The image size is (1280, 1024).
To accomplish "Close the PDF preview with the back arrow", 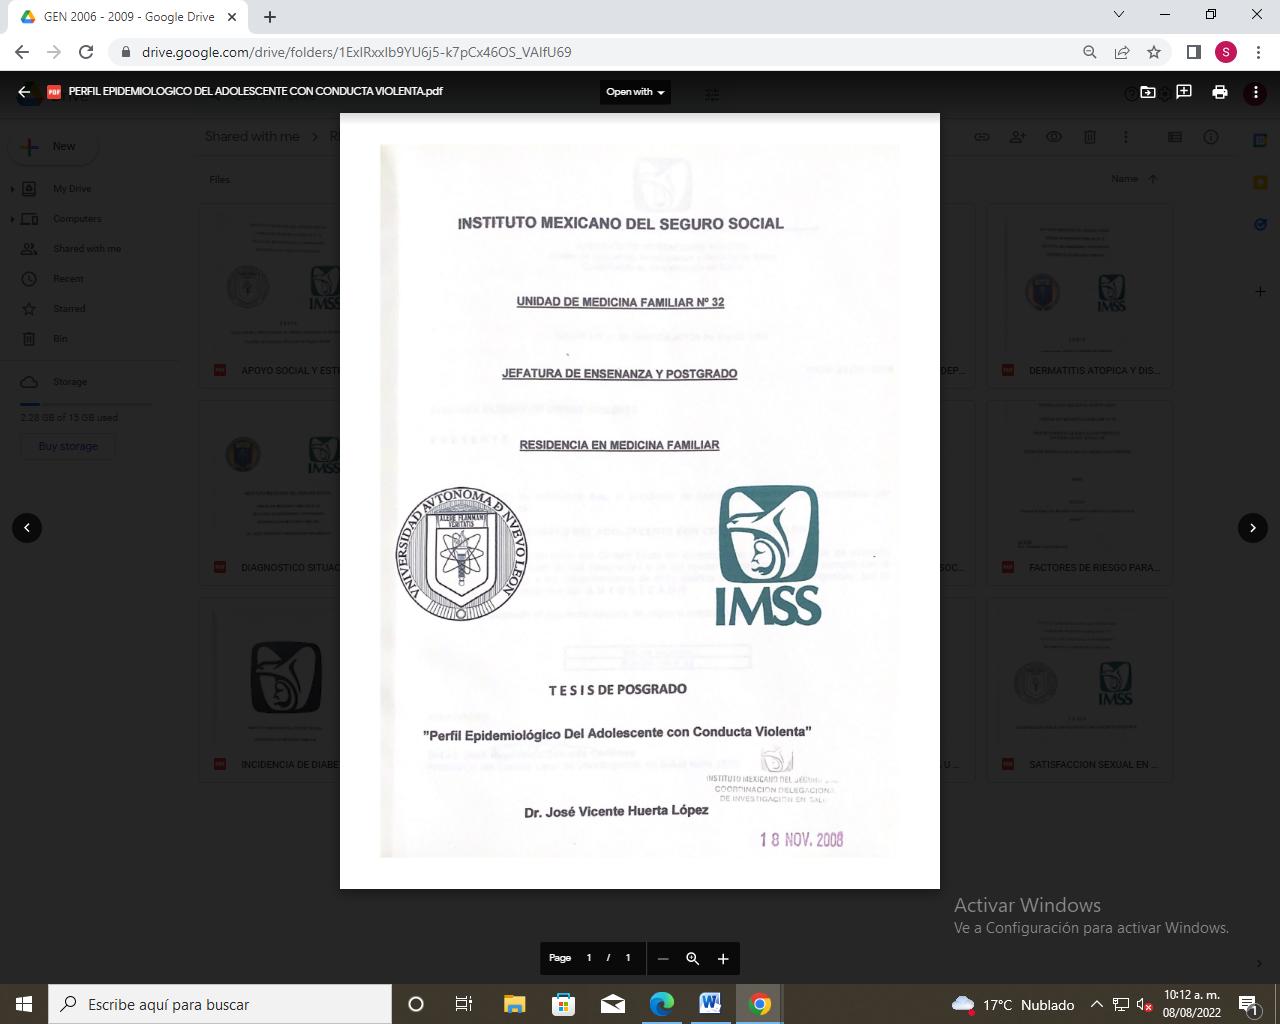I will point(24,92).
